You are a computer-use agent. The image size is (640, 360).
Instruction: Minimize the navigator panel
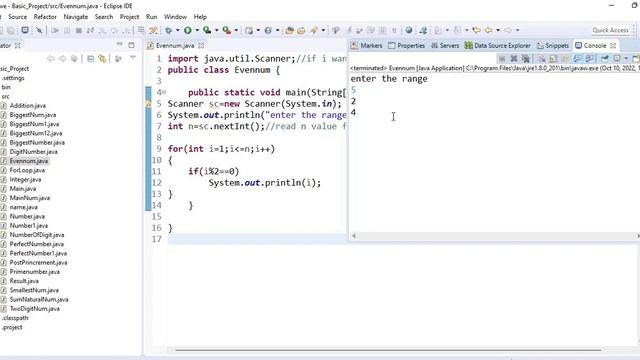(x=119, y=44)
